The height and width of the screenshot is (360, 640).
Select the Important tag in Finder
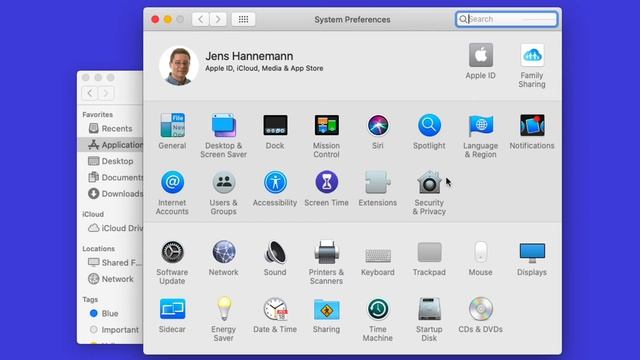[111, 330]
